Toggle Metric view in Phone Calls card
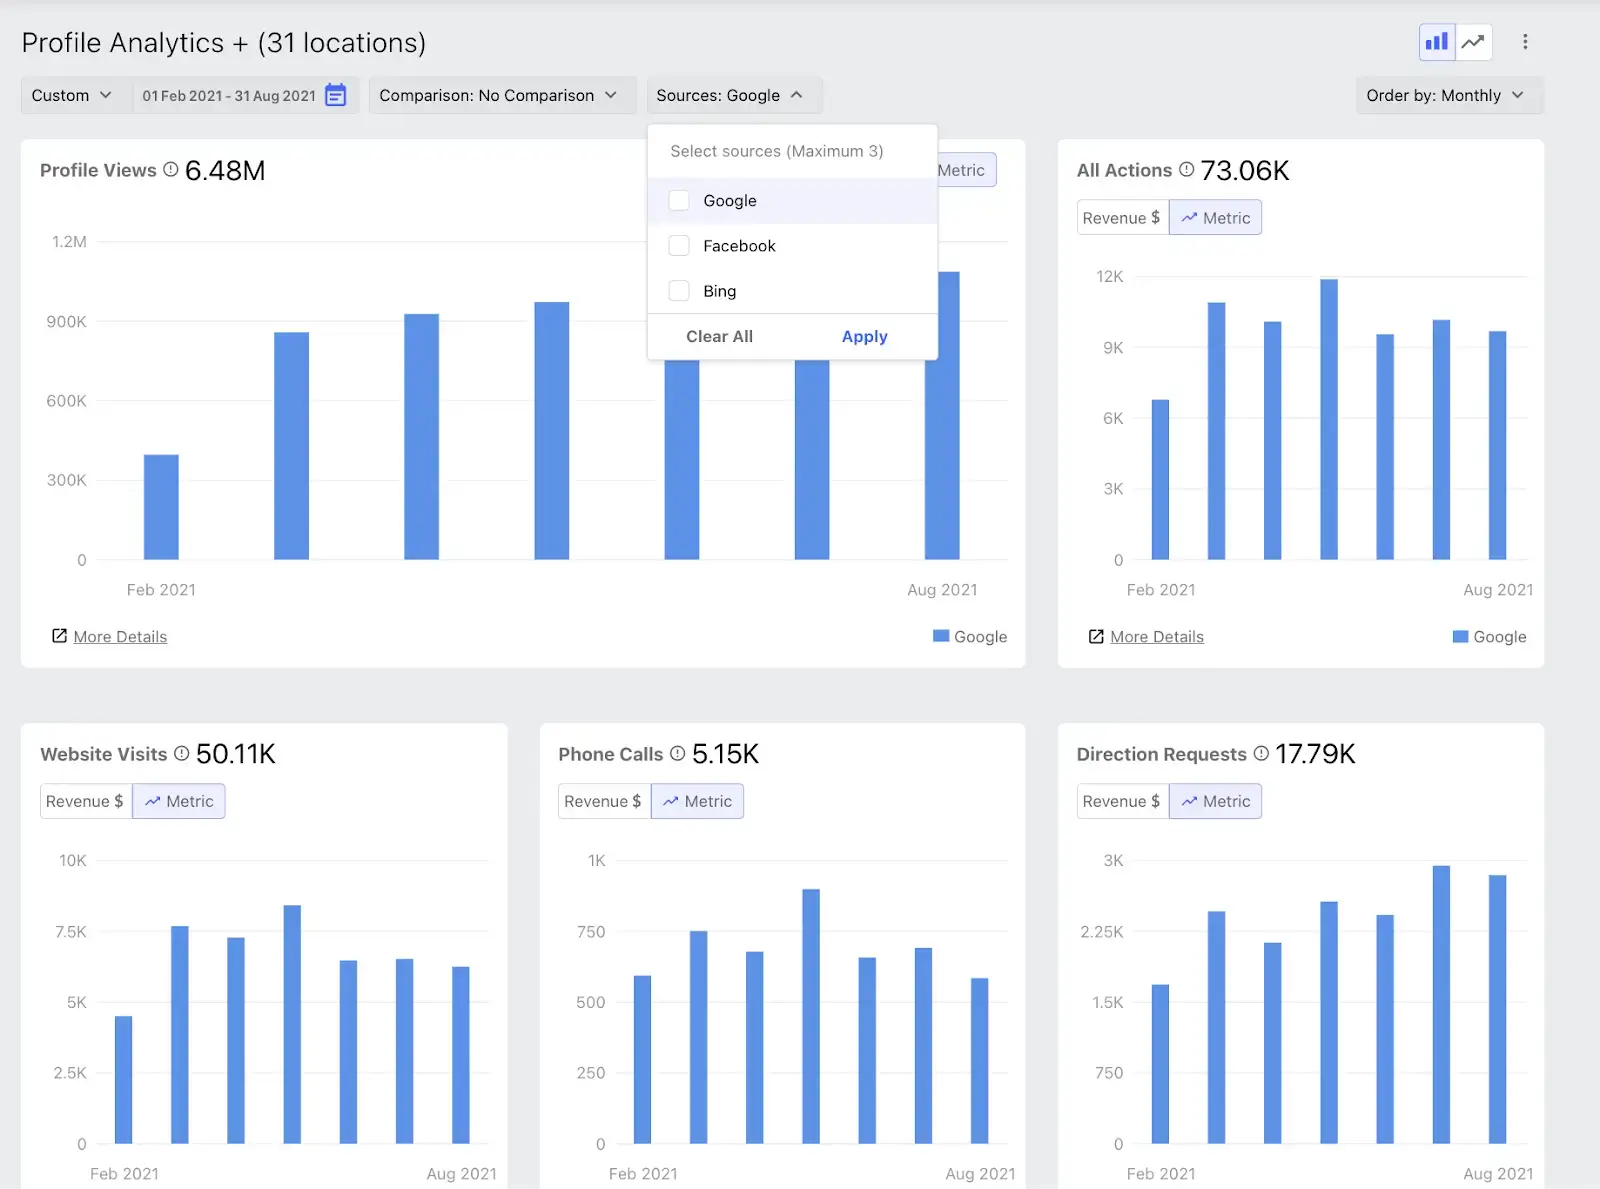The width and height of the screenshot is (1600, 1189). [x=697, y=801]
